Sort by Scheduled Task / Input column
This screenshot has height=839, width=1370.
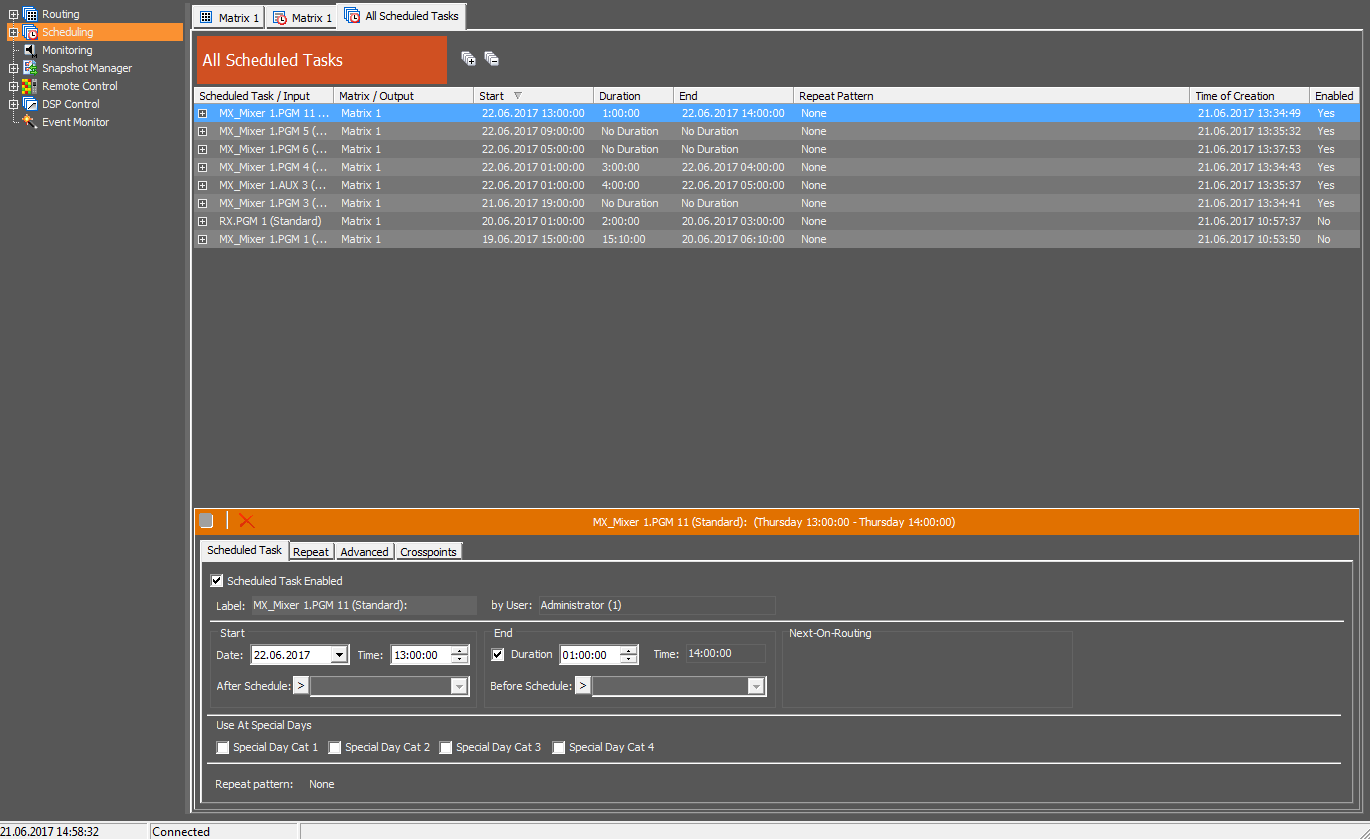click(x=264, y=96)
